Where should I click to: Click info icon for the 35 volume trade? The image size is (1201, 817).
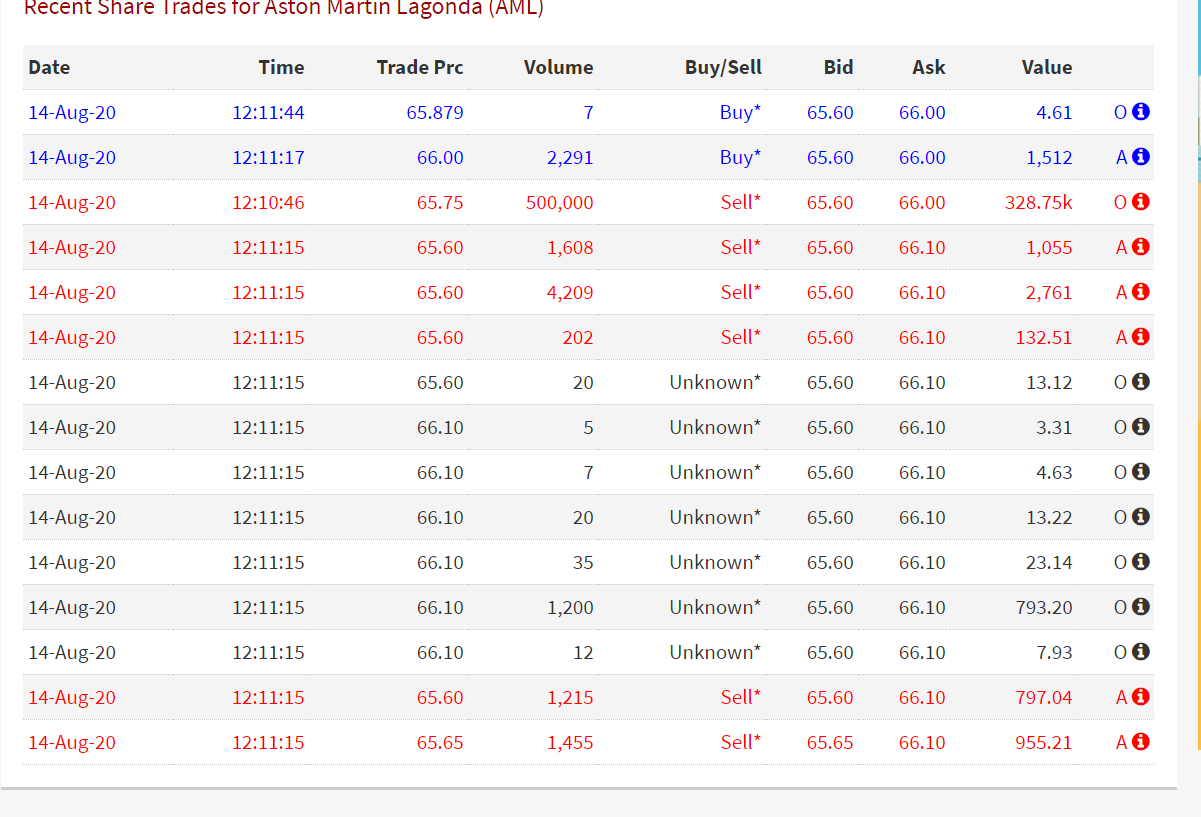[x=1140, y=562]
